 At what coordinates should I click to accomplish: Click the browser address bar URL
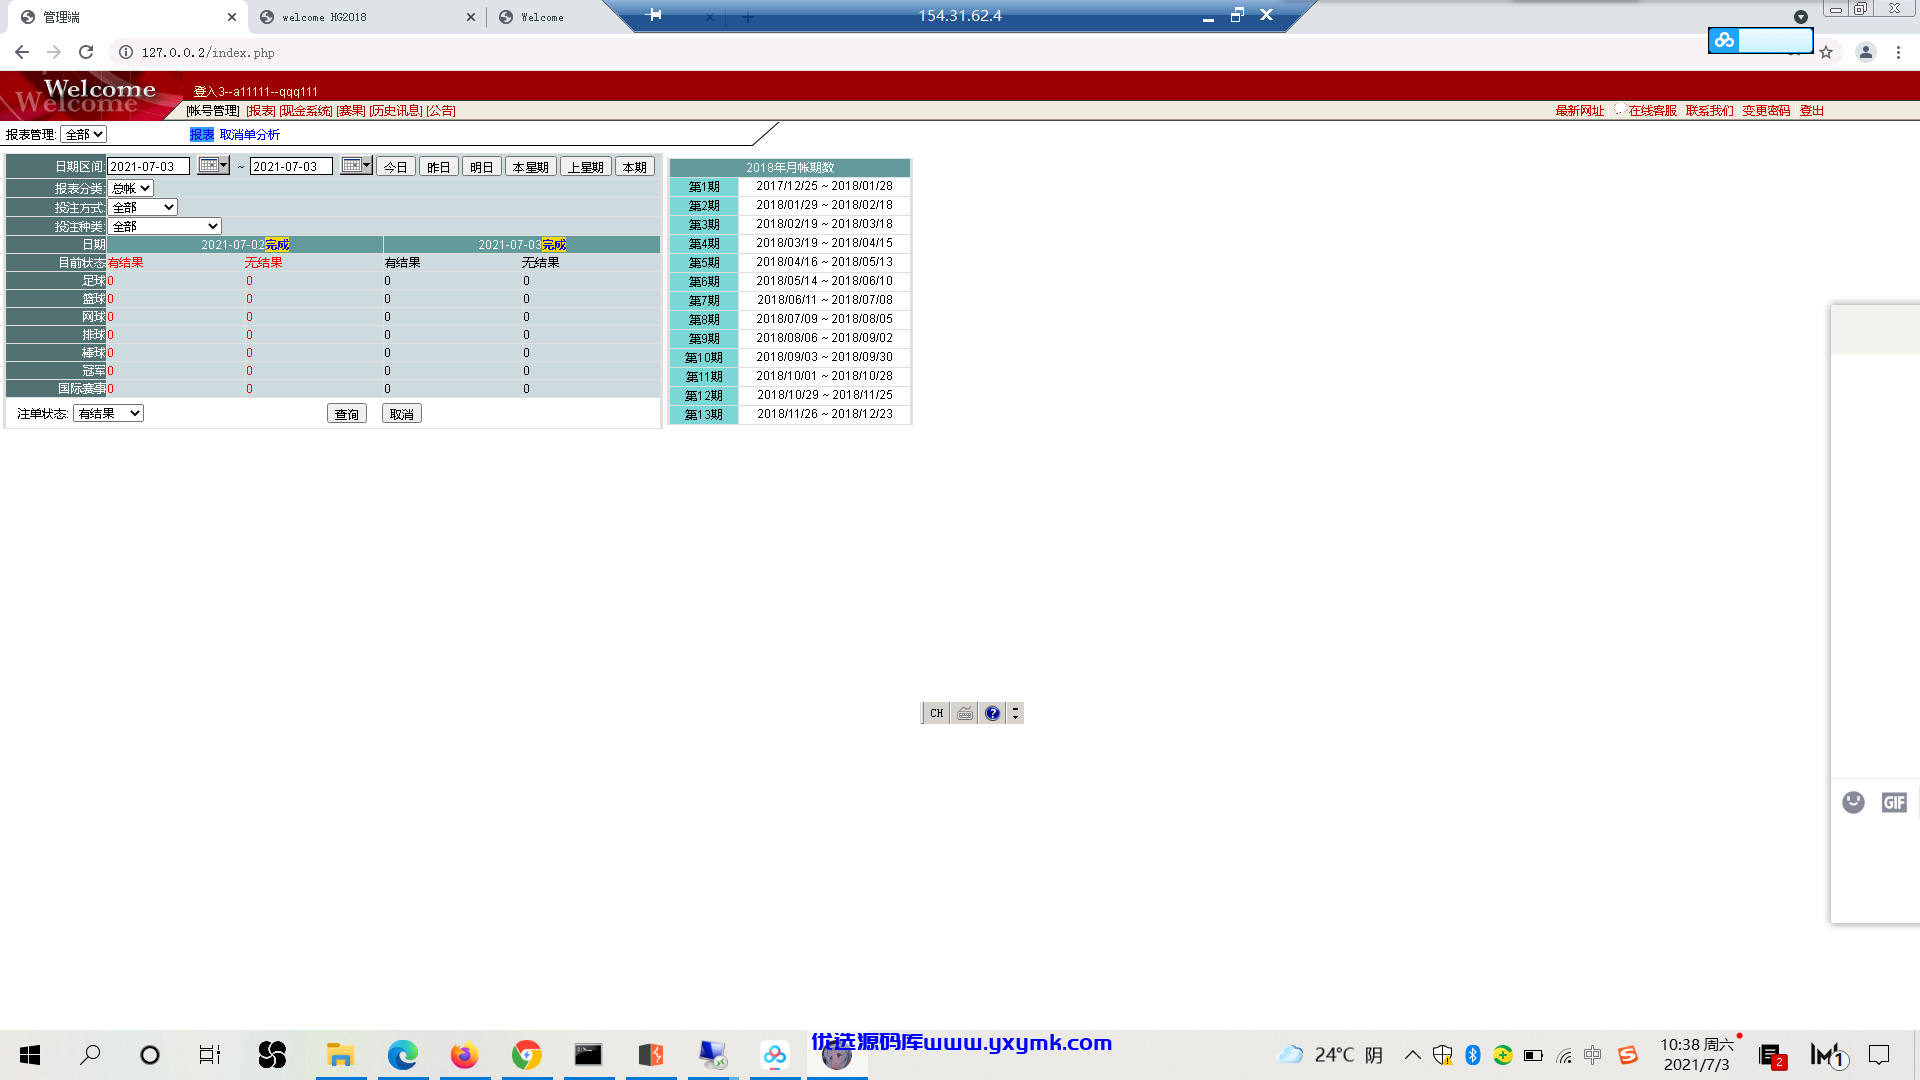[208, 53]
